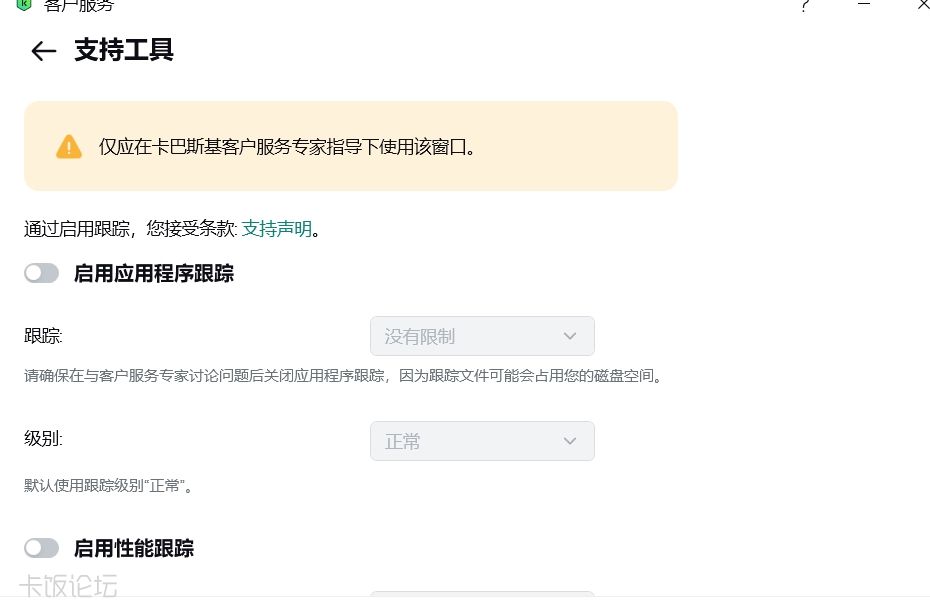Click the 客户服务 window title

click(x=79, y=6)
